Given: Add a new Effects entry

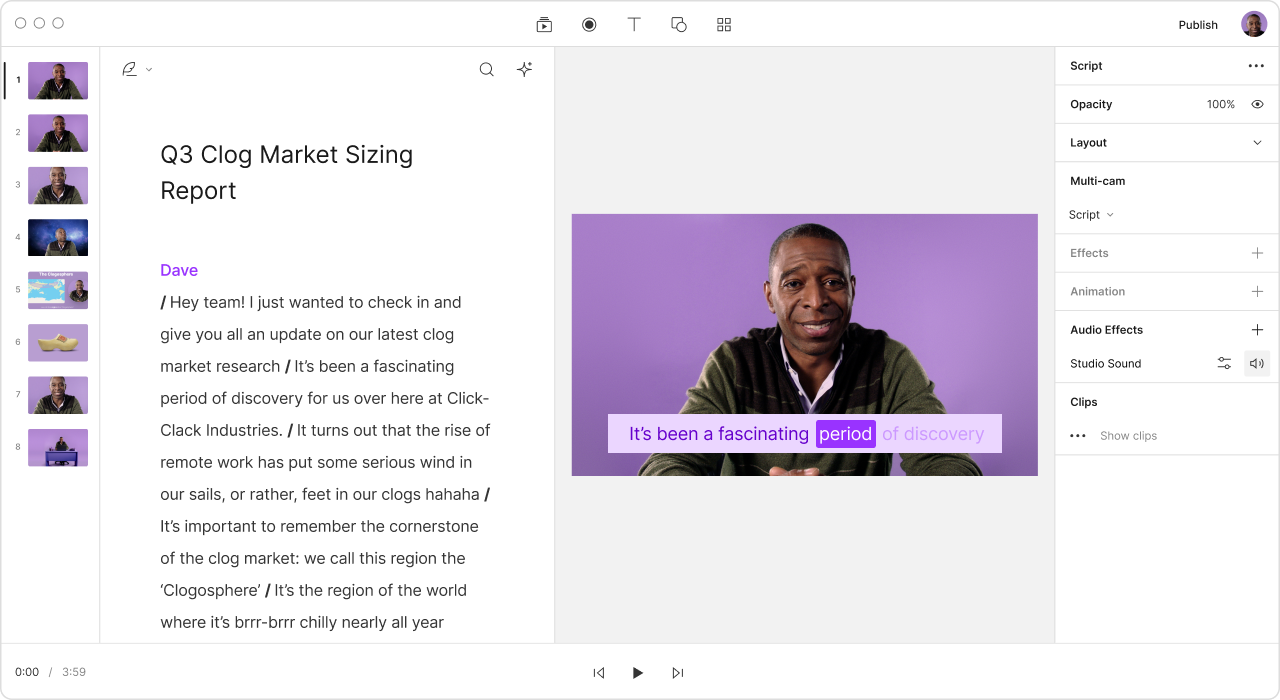Looking at the screenshot, I should 1257,253.
